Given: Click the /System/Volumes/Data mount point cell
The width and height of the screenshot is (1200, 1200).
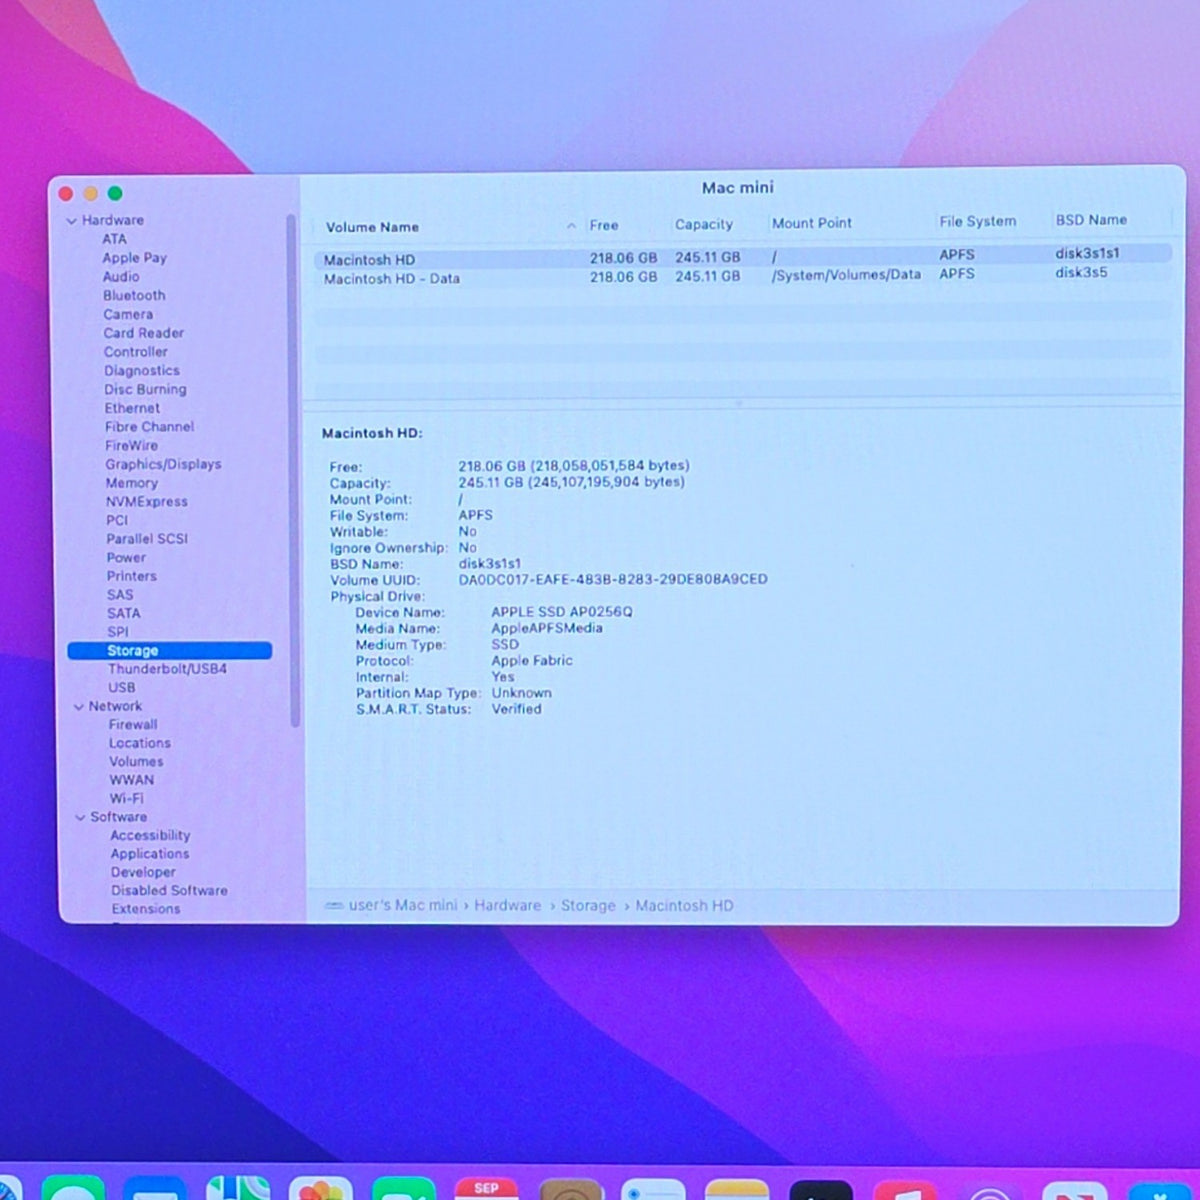Looking at the screenshot, I should point(846,275).
